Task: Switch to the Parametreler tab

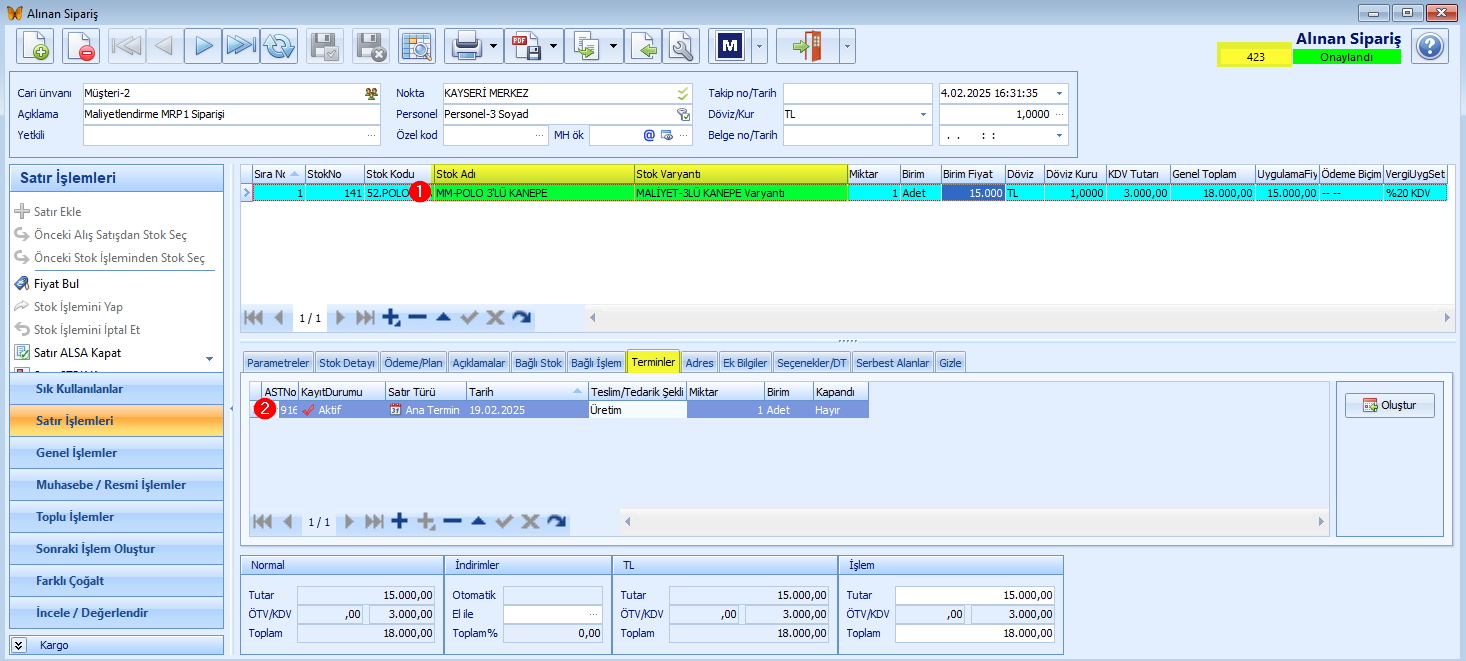Action: click(278, 362)
